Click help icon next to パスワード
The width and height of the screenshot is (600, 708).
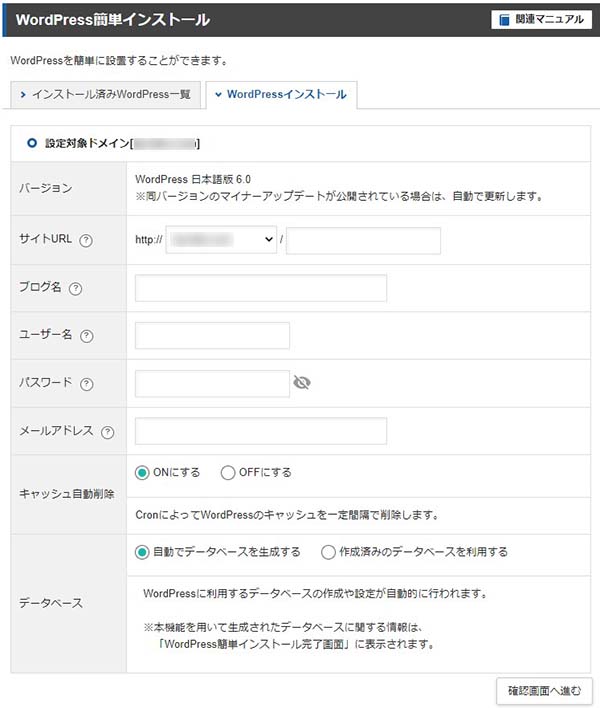pyautogui.click(x=87, y=384)
